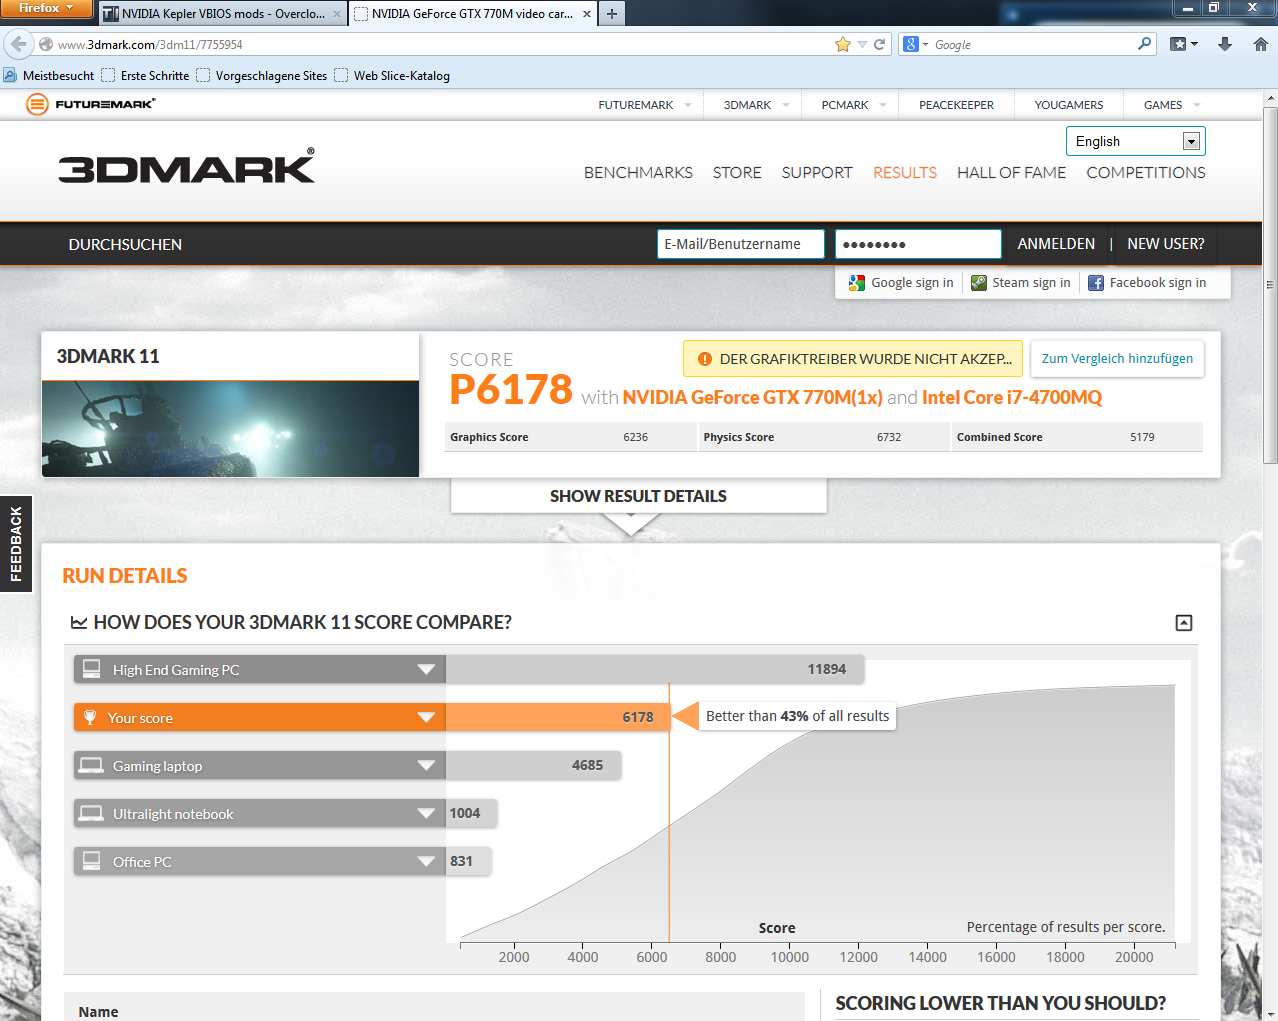1278x1021 pixels.
Task: Click the Your score trophy icon
Action: 90,717
